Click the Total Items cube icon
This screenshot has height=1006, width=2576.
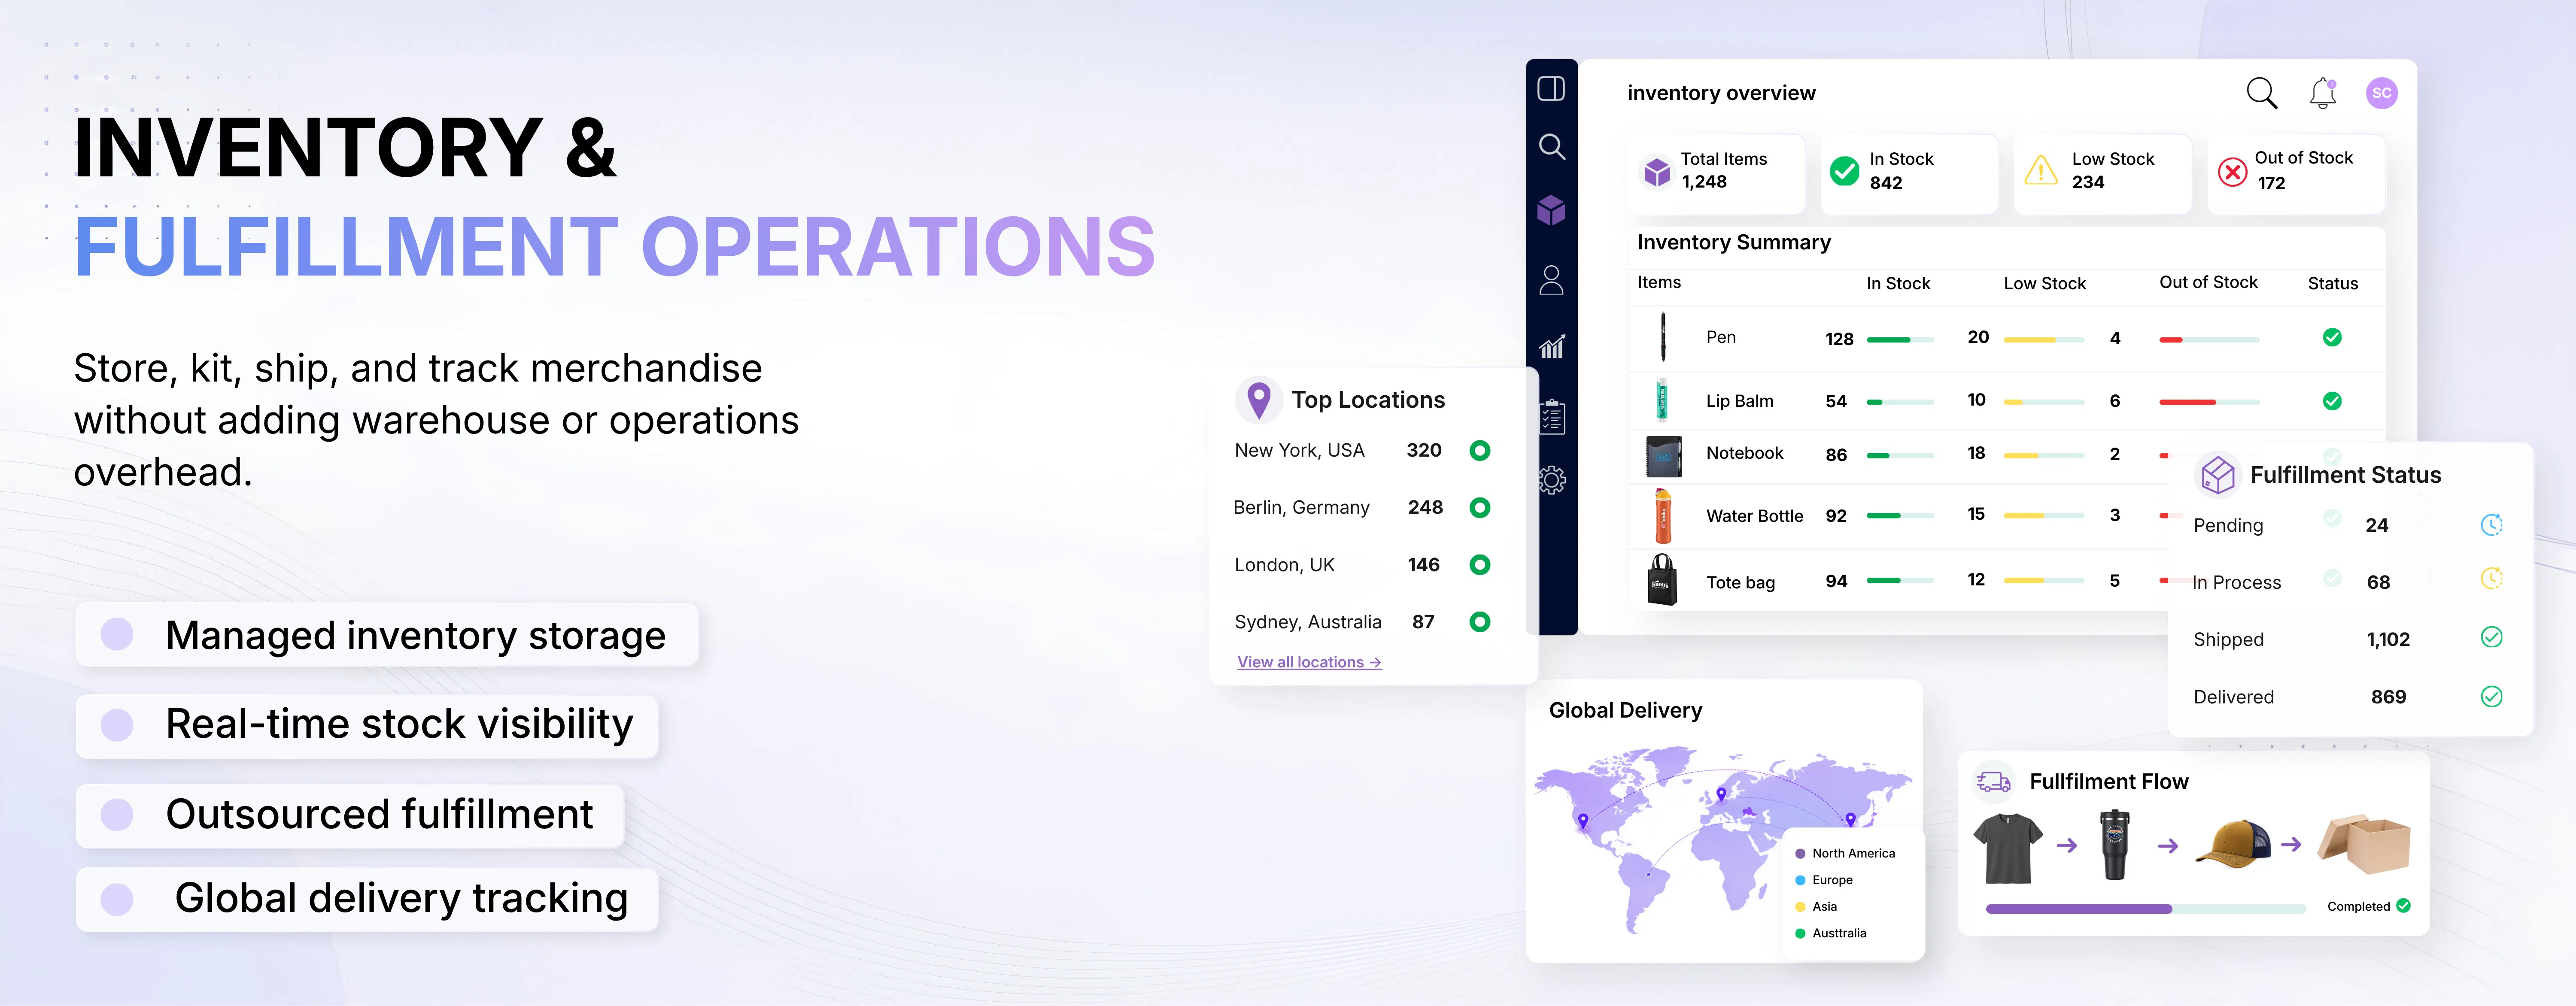pos(1657,172)
